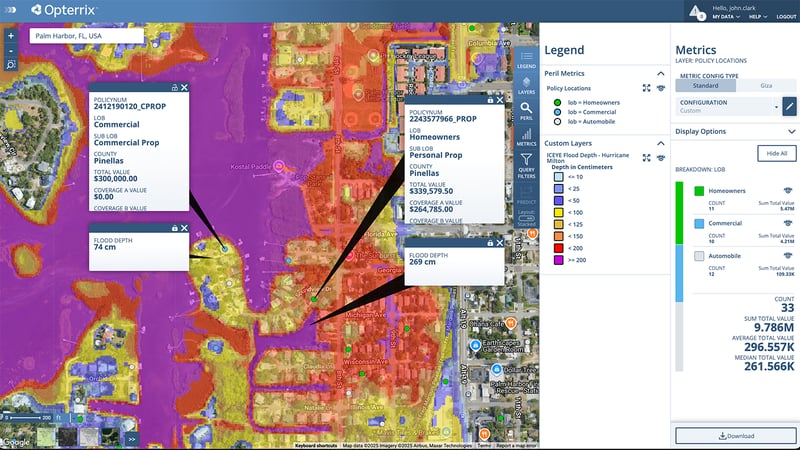Close the 74 cm flood depth popup
Viewport: 800px width, 450px height.
[x=184, y=228]
